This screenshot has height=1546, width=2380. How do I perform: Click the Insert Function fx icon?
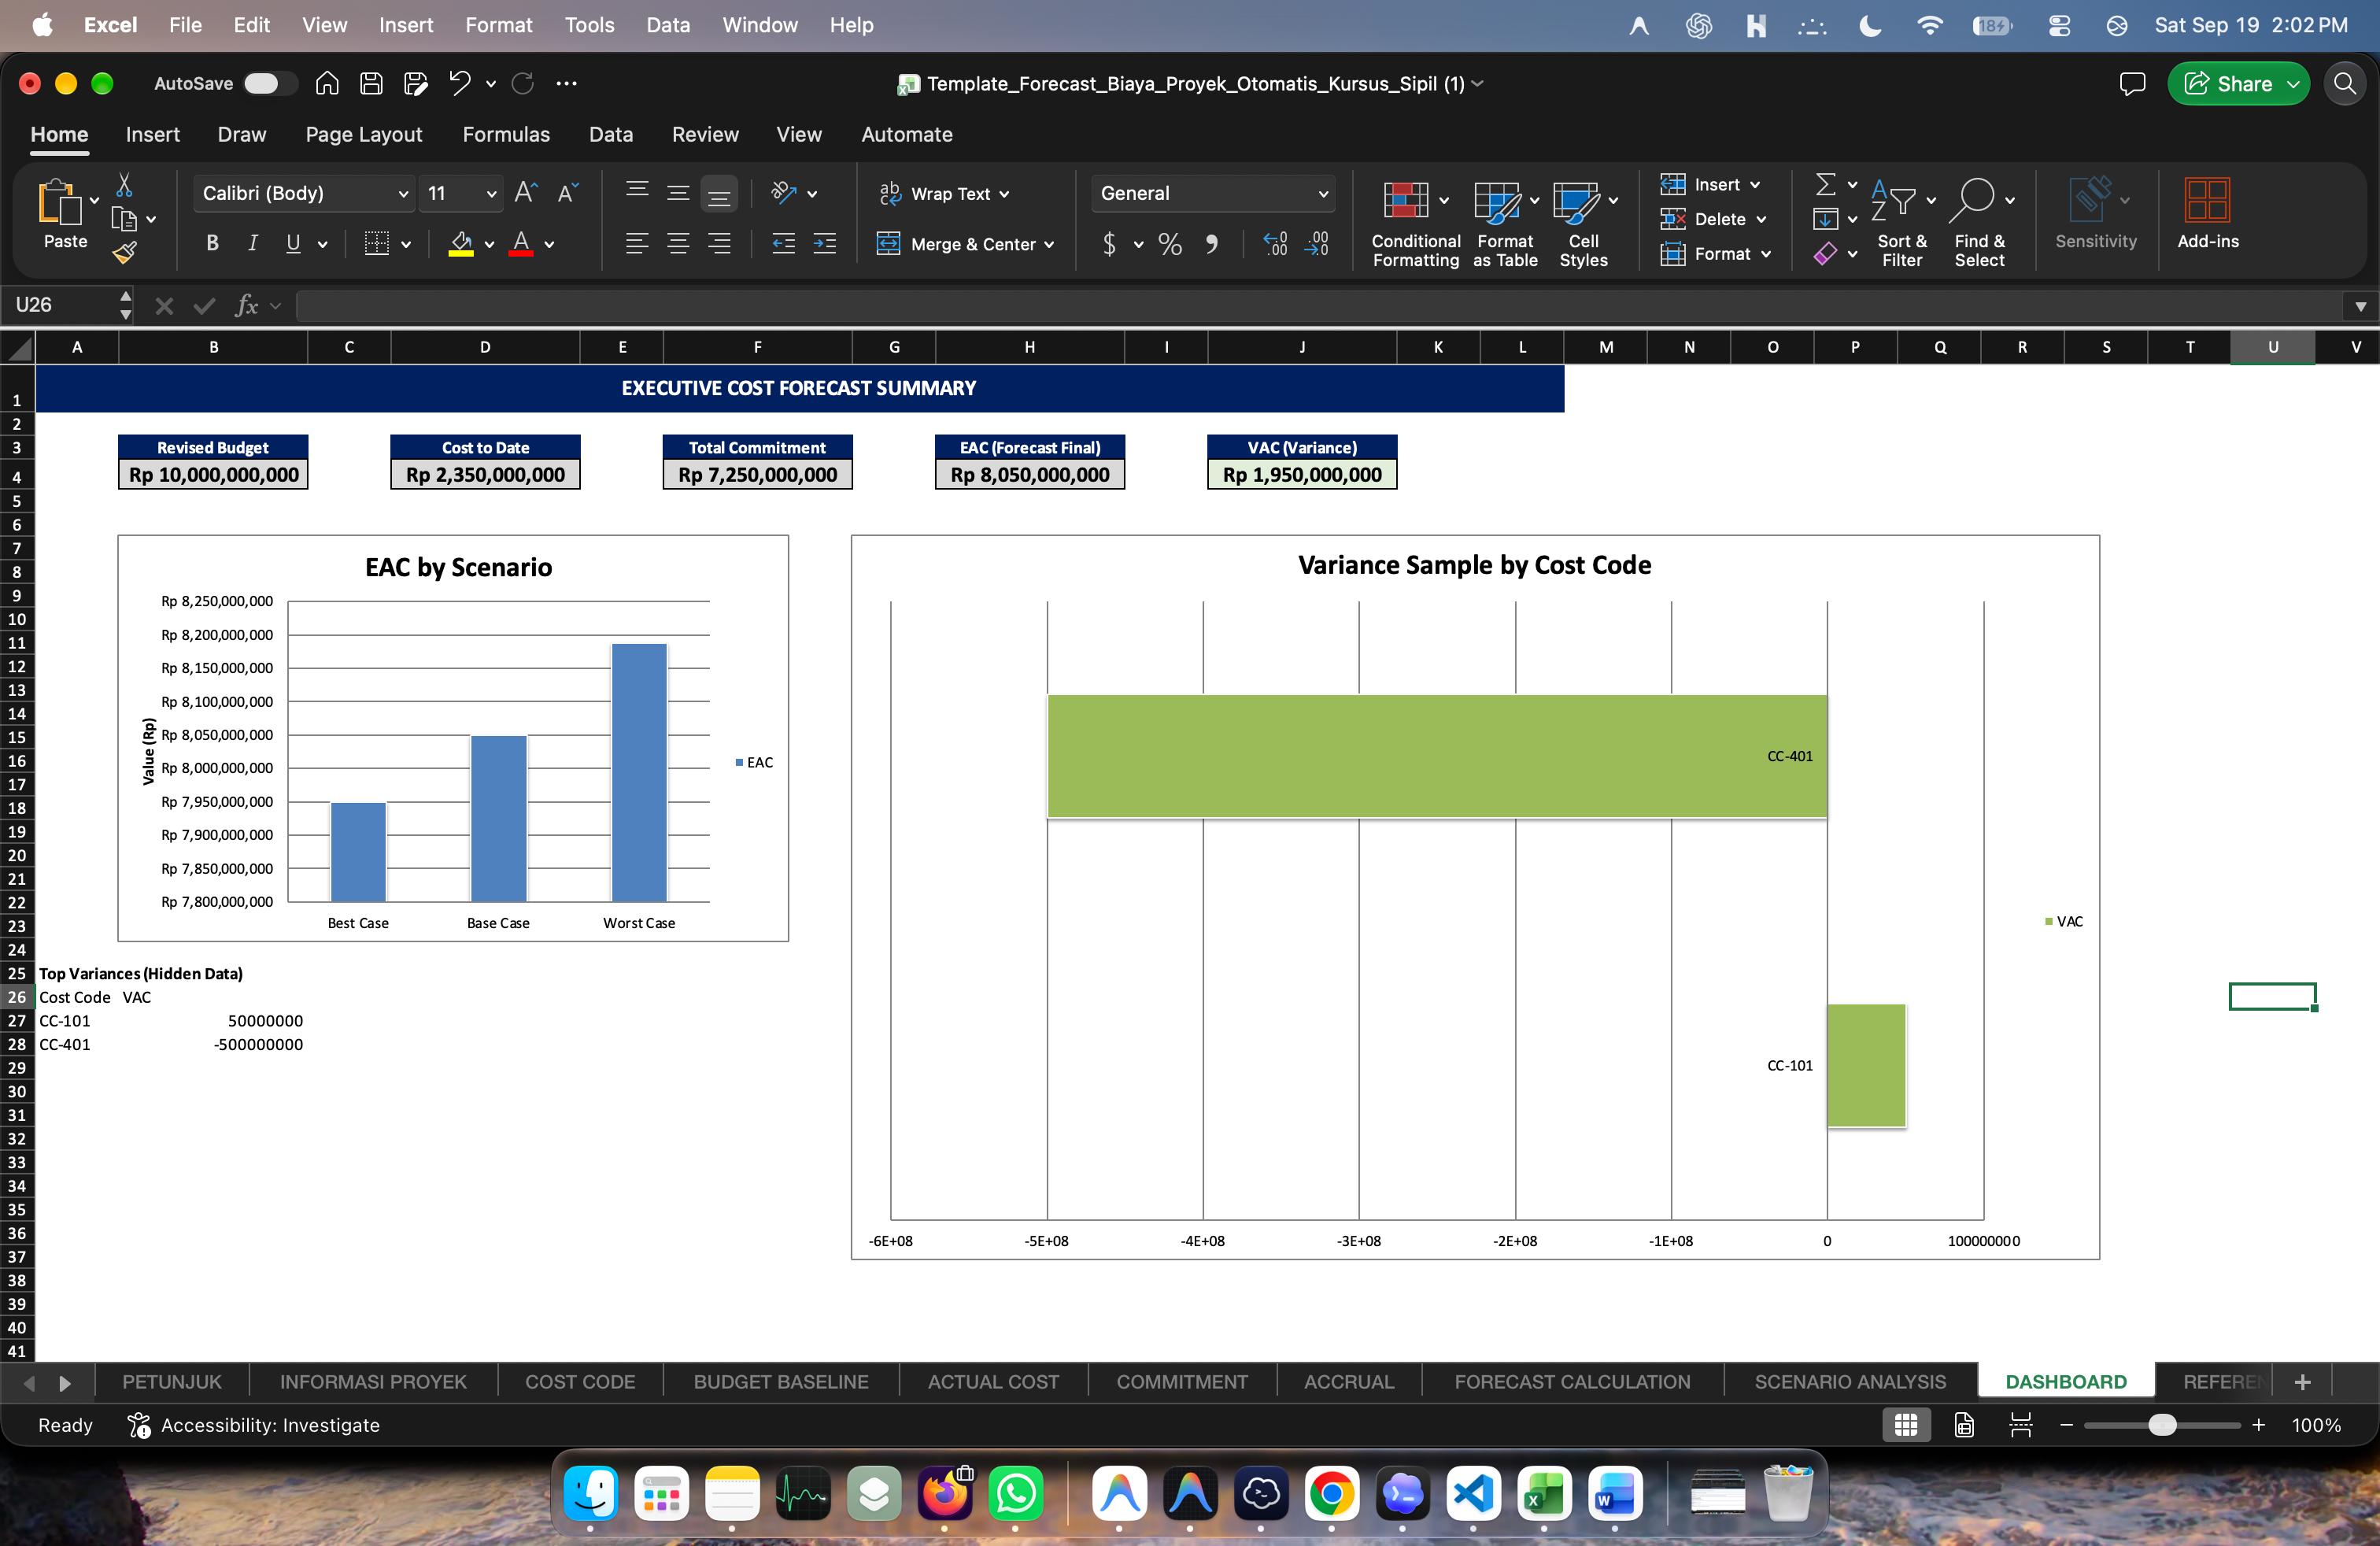click(246, 305)
